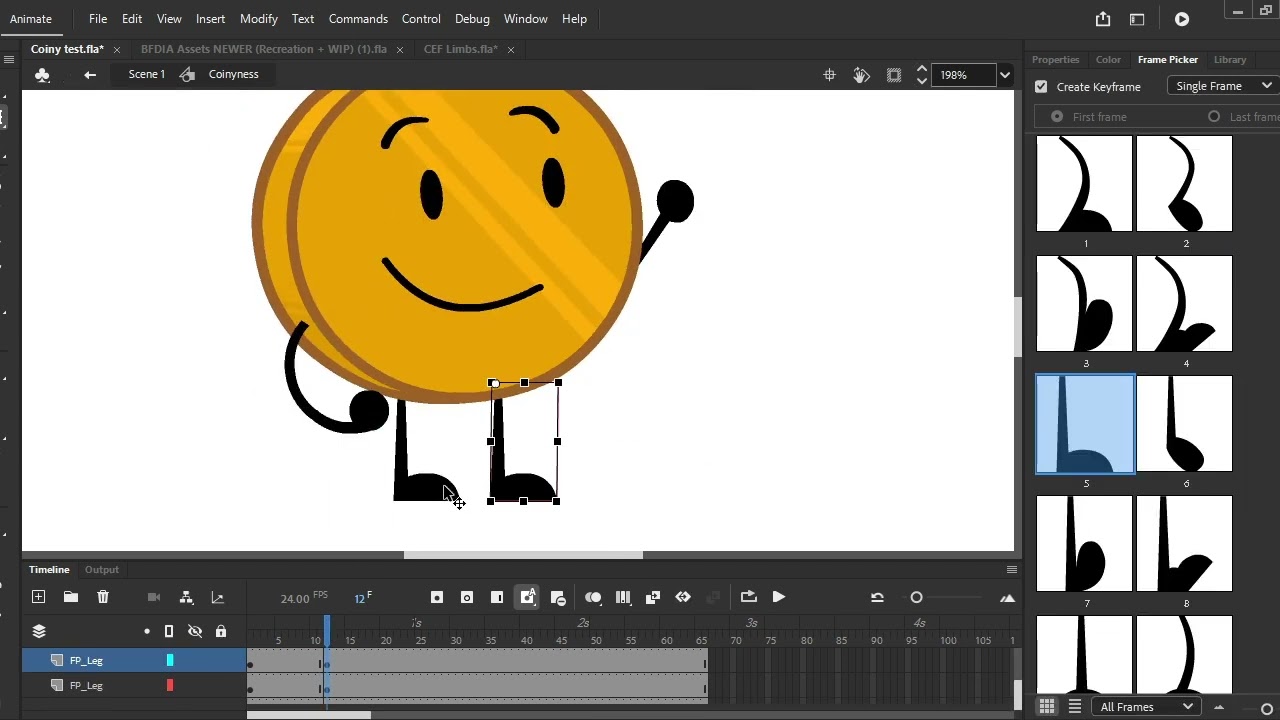Play the timeline animation
Image resolution: width=1280 pixels, height=720 pixels.
point(778,597)
